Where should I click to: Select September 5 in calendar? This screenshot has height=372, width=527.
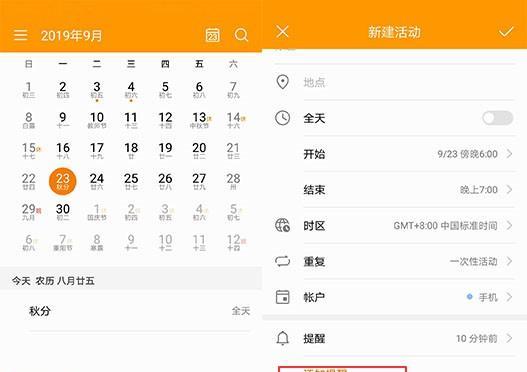pyautogui.click(x=165, y=90)
